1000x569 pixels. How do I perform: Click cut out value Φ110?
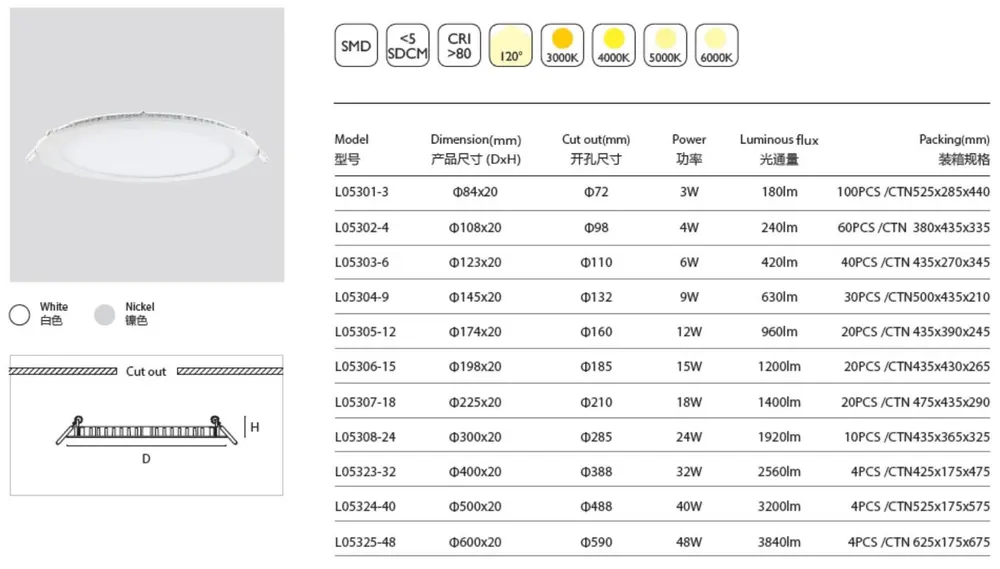pos(596,262)
